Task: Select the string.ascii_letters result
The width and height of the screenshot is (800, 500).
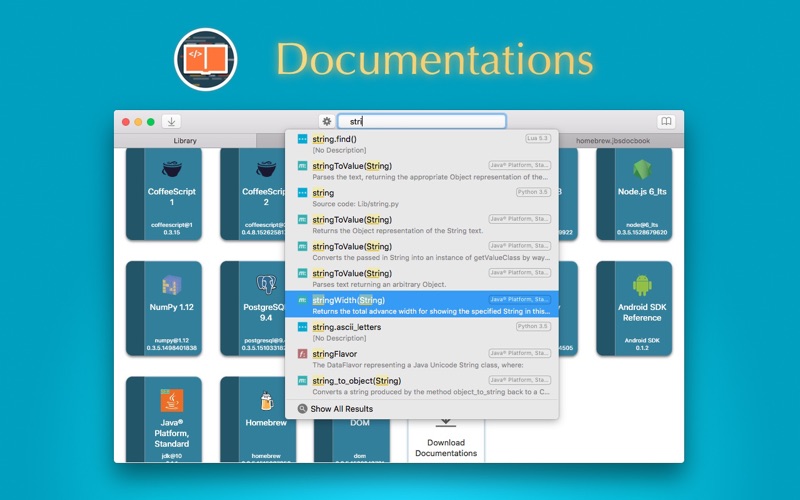Action: pos(422,332)
